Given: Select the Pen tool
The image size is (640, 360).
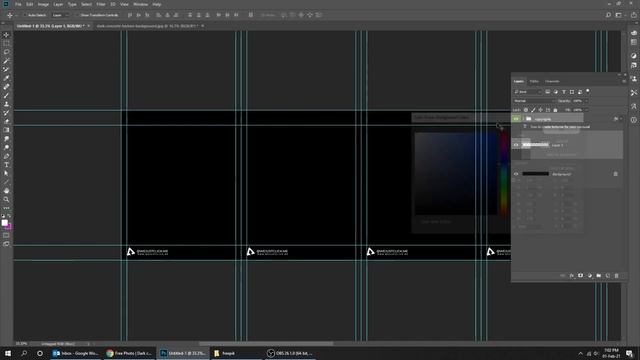Looking at the screenshot, I should [x=6, y=156].
